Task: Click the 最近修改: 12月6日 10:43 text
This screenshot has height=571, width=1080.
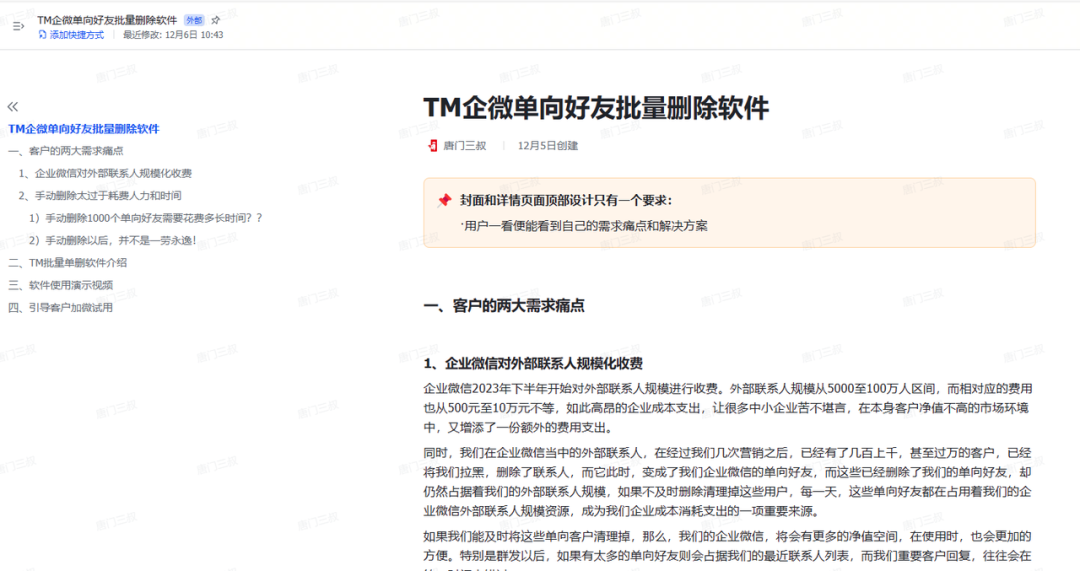Action: pyautogui.click(x=173, y=35)
